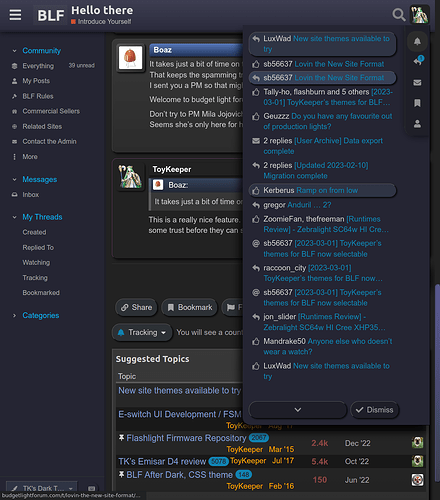Click the Boaz username in post header

coord(163,50)
